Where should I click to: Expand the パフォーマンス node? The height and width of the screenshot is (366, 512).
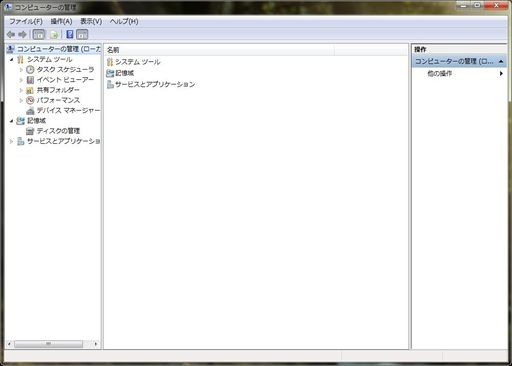(21, 100)
